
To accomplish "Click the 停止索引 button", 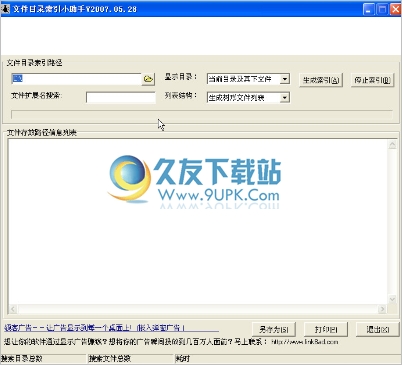I will click(x=372, y=80).
